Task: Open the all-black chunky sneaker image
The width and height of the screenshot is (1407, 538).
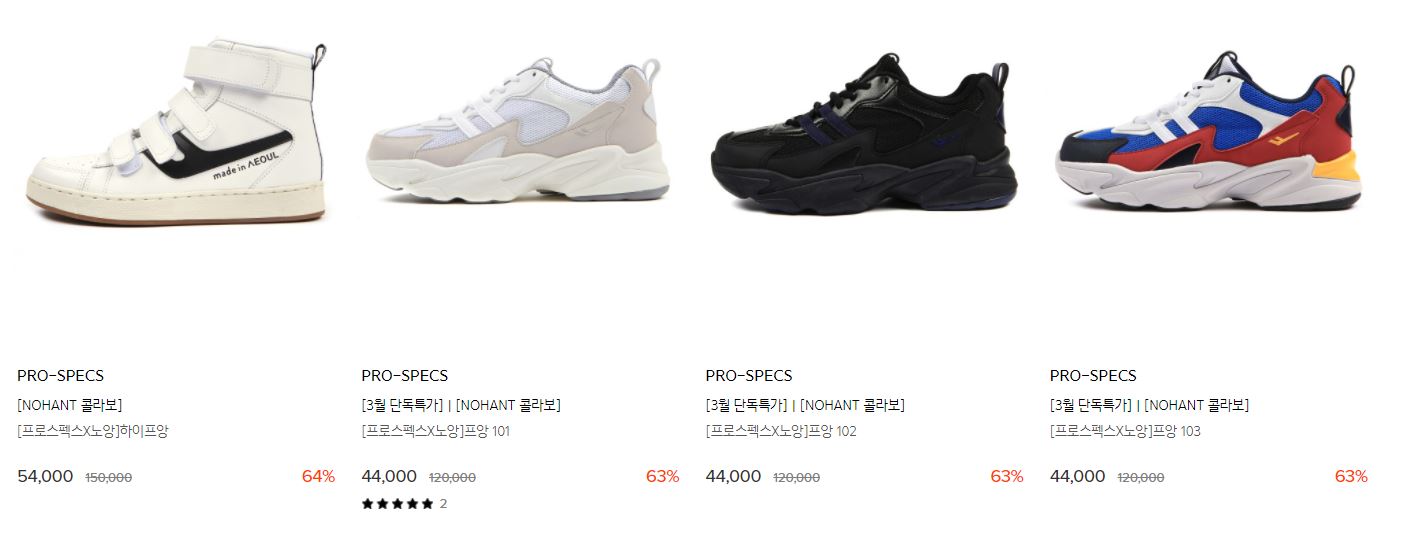Action: [x=863, y=133]
